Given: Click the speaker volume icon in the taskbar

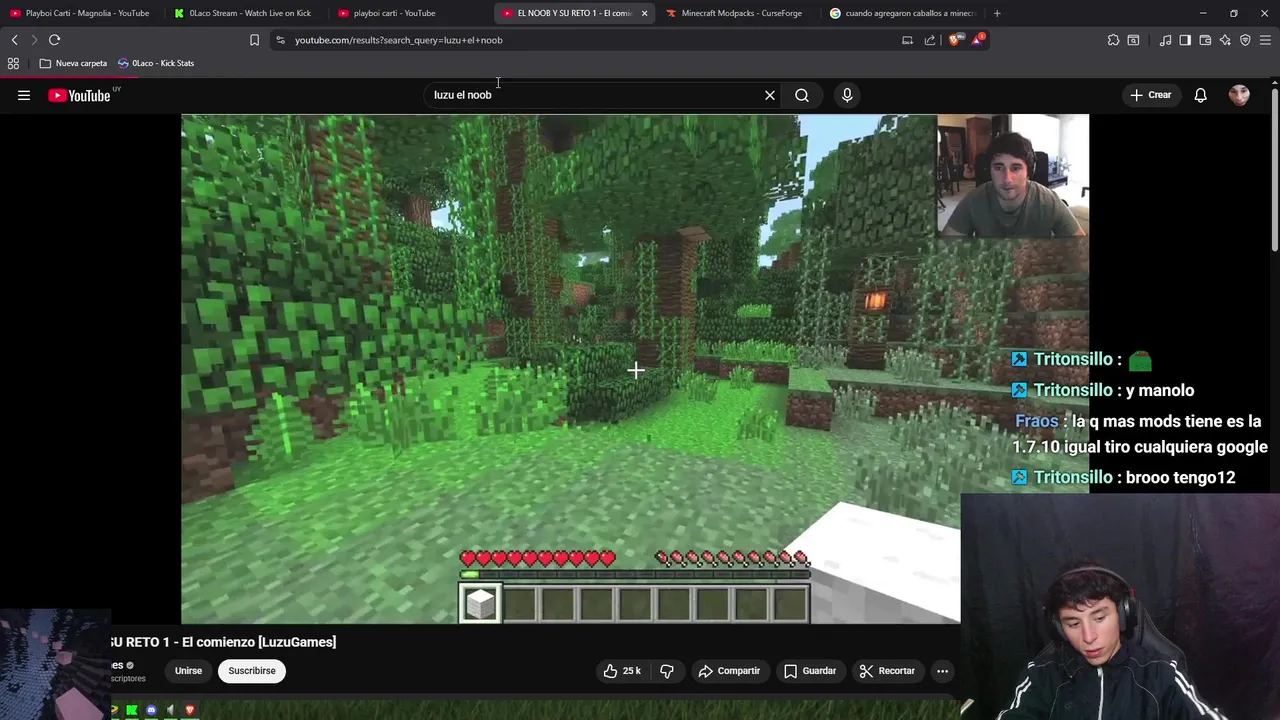Looking at the screenshot, I should coord(170,710).
